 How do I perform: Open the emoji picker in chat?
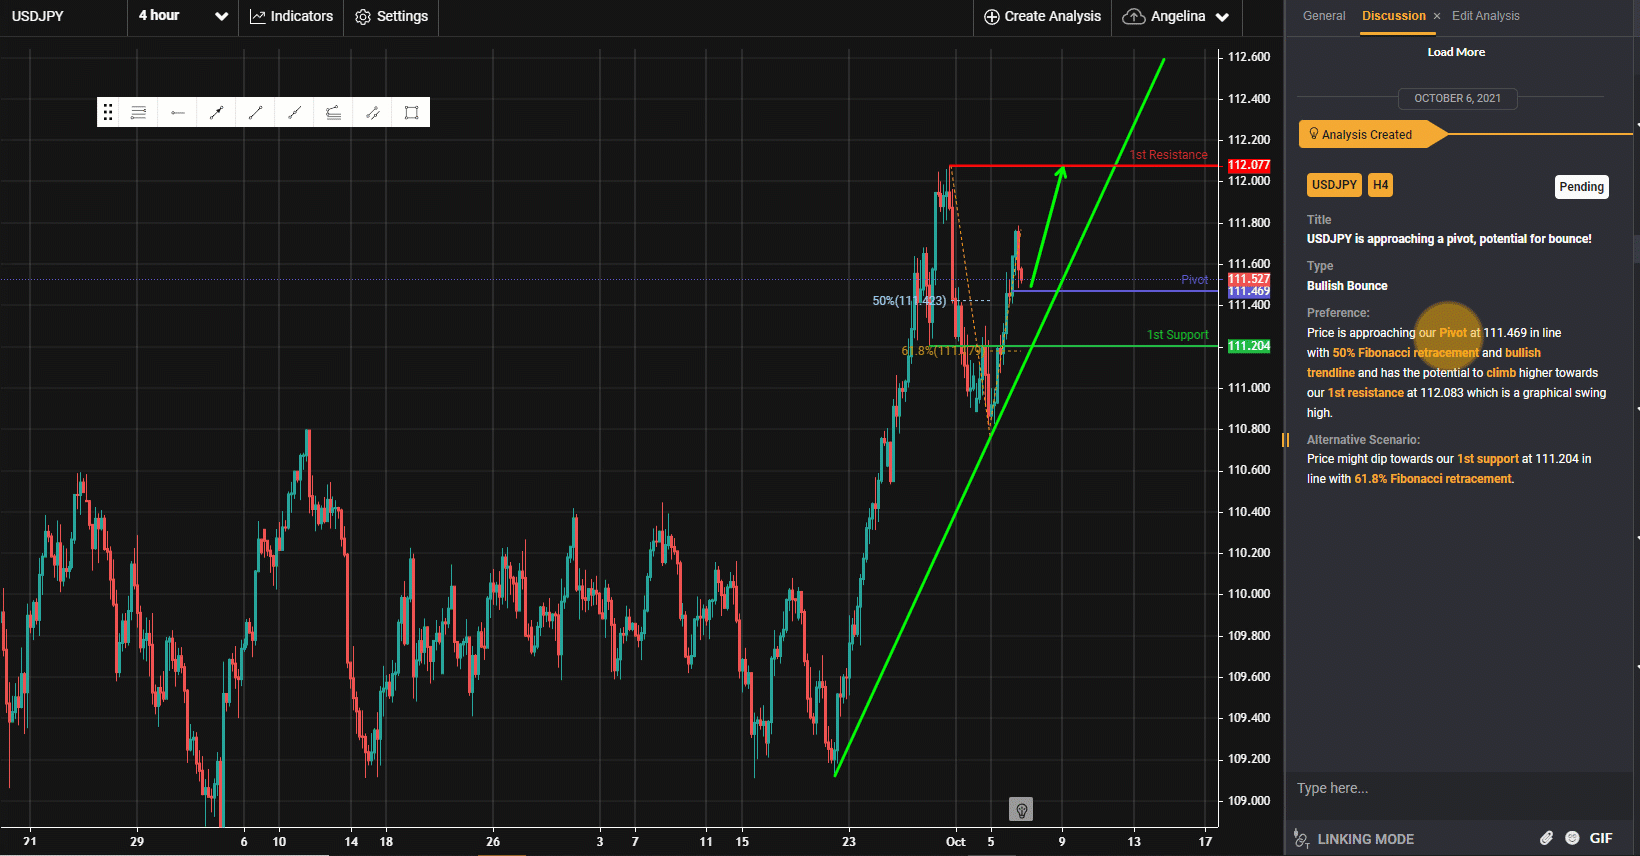click(1572, 838)
